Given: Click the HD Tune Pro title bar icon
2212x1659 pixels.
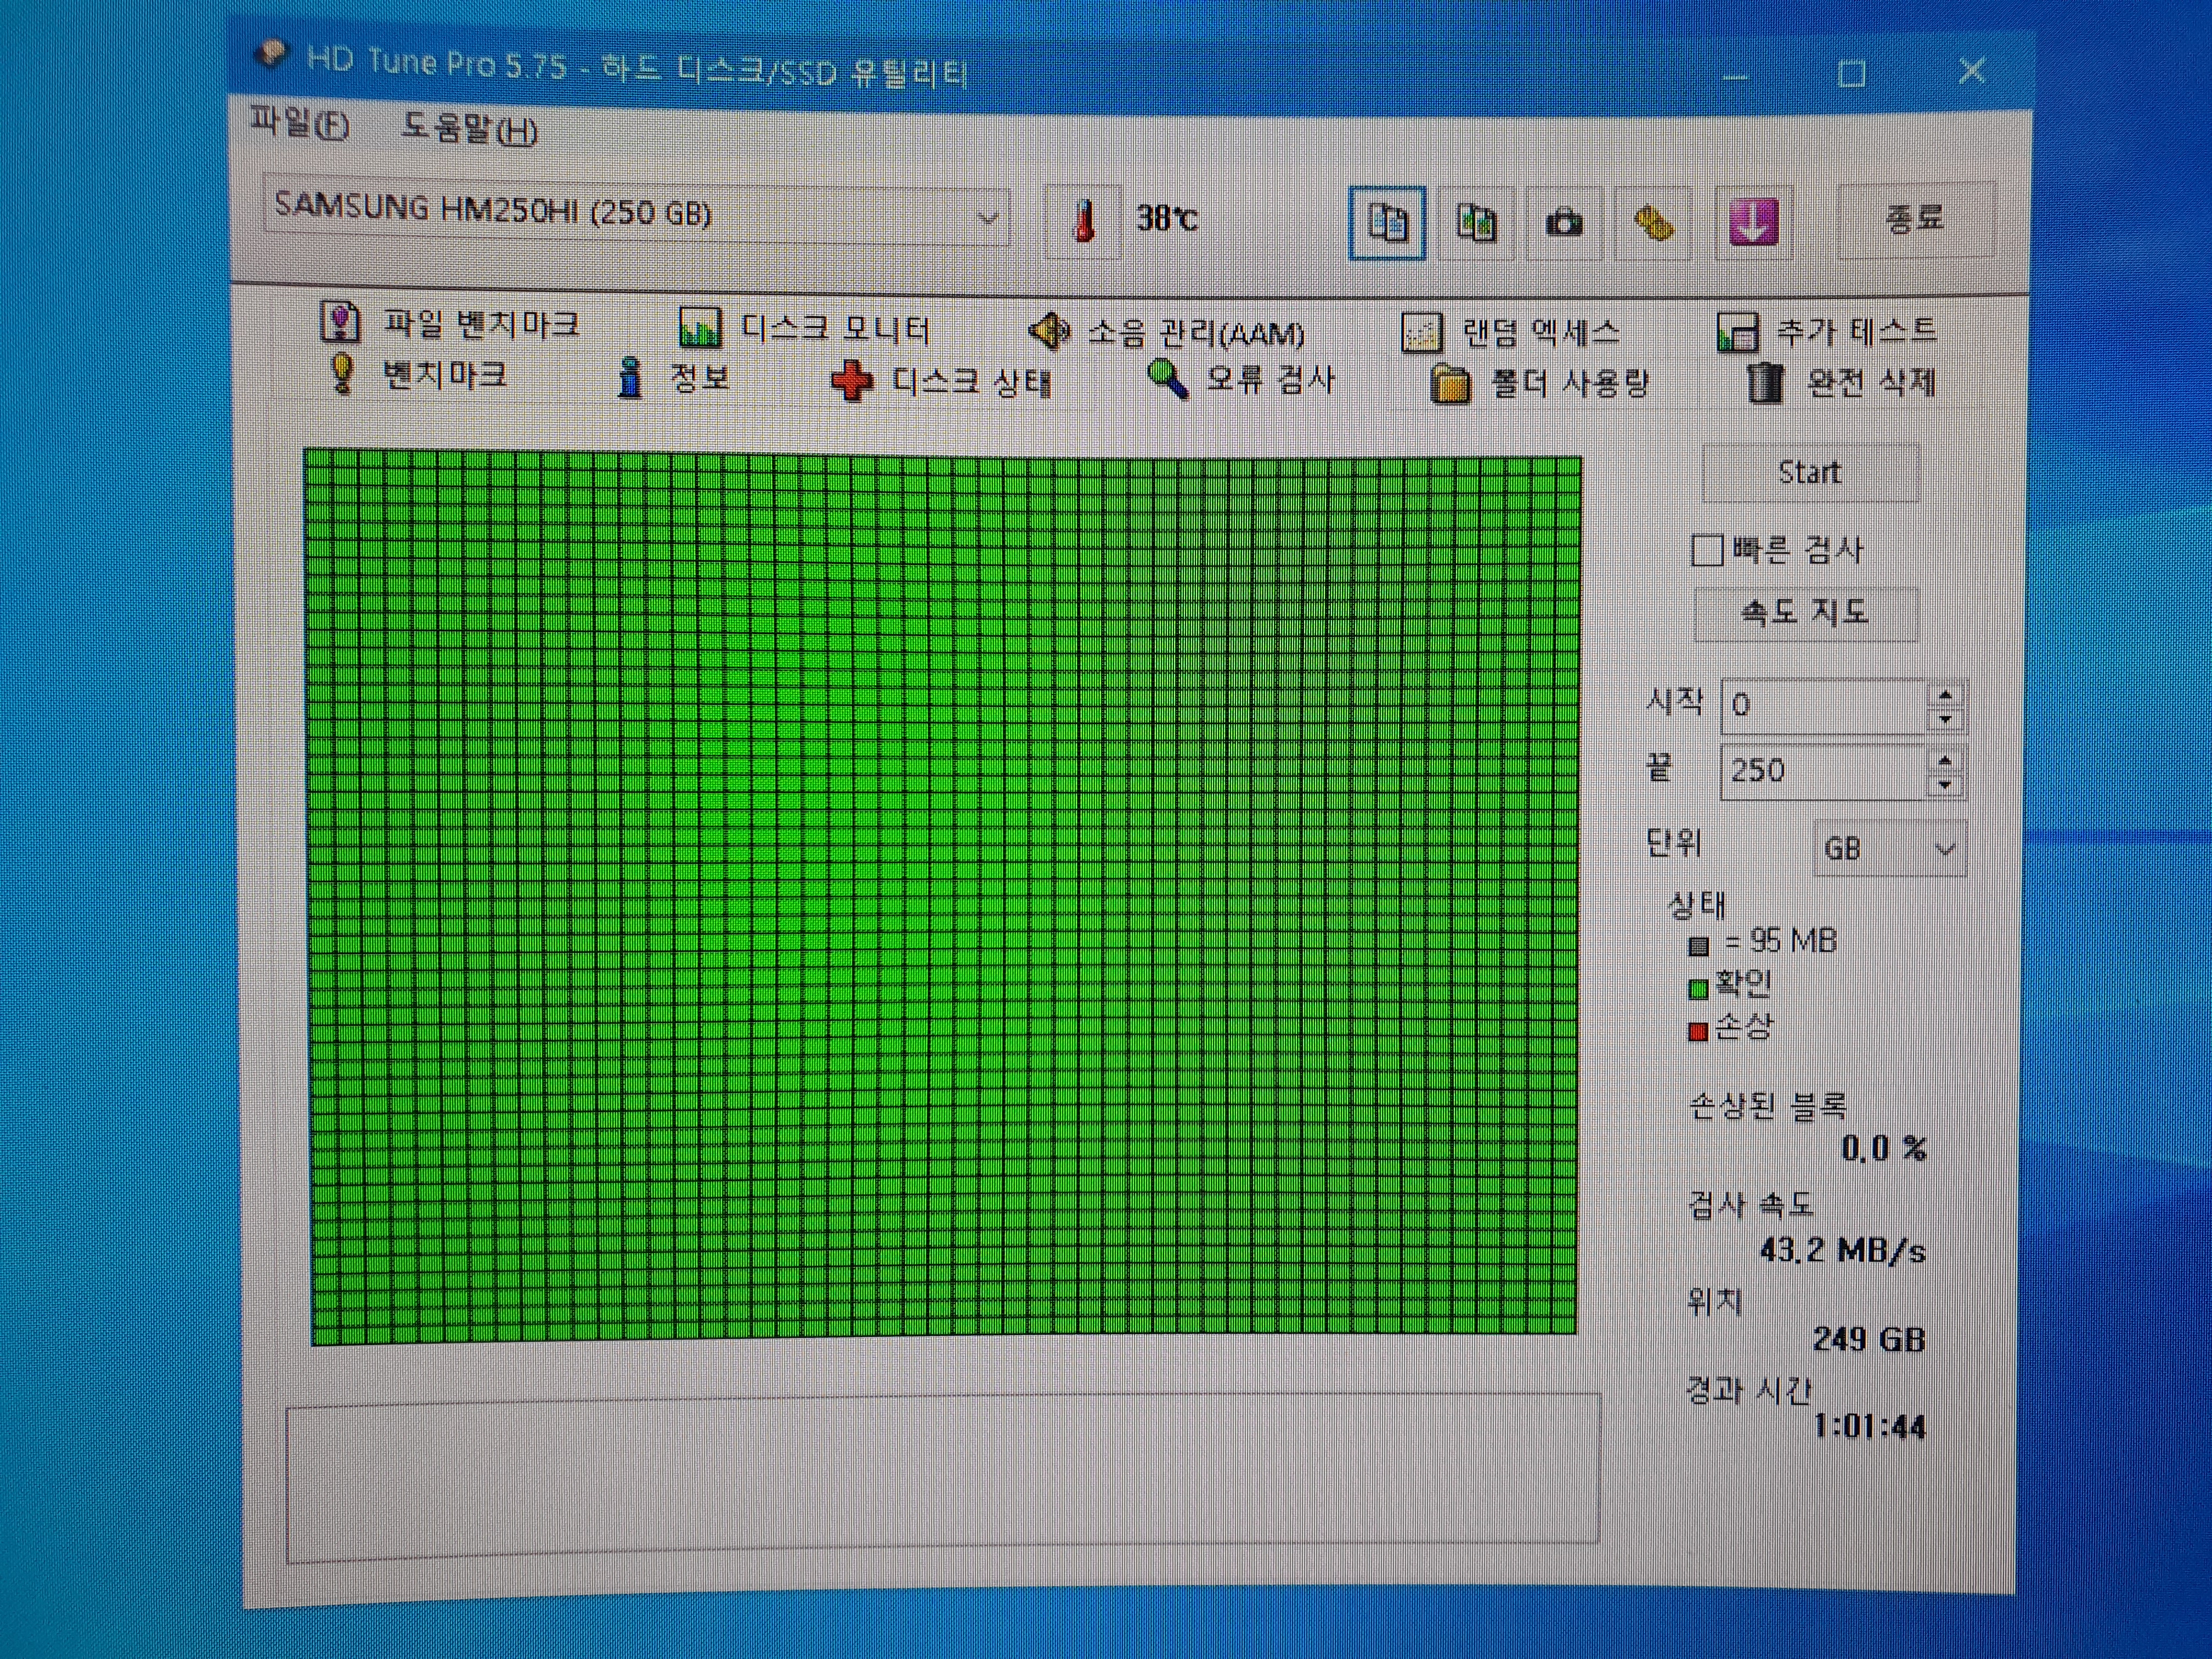Looking at the screenshot, I should point(270,54).
